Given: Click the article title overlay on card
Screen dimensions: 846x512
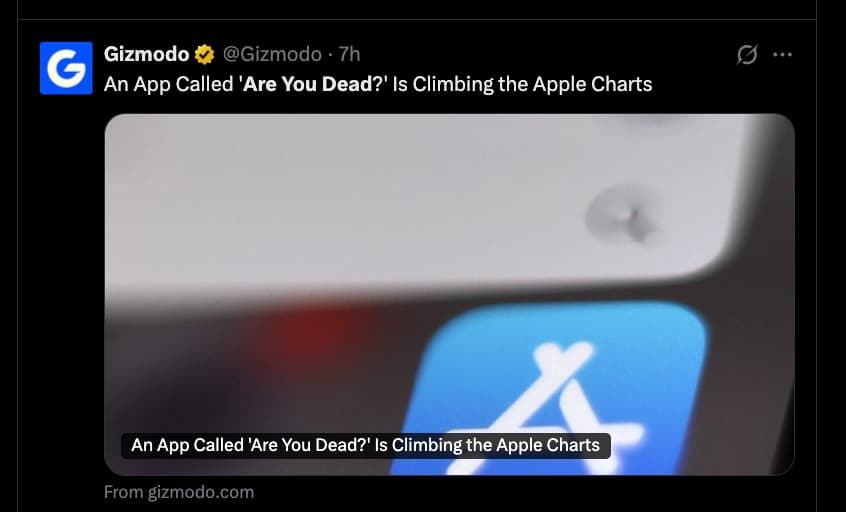Looking at the screenshot, I should [x=366, y=445].
